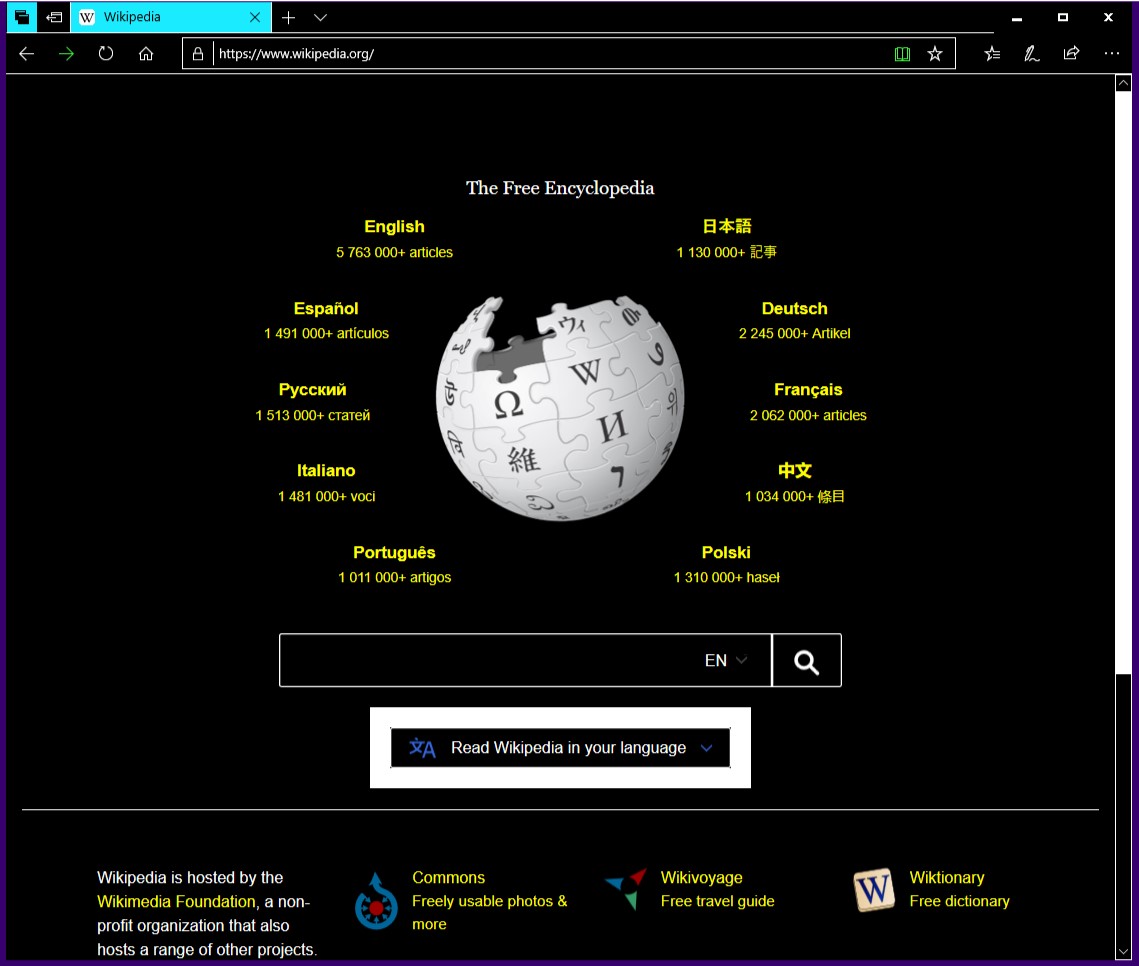1139x966 pixels.
Task: Expand the EN search language dropdown
Action: (x=726, y=660)
